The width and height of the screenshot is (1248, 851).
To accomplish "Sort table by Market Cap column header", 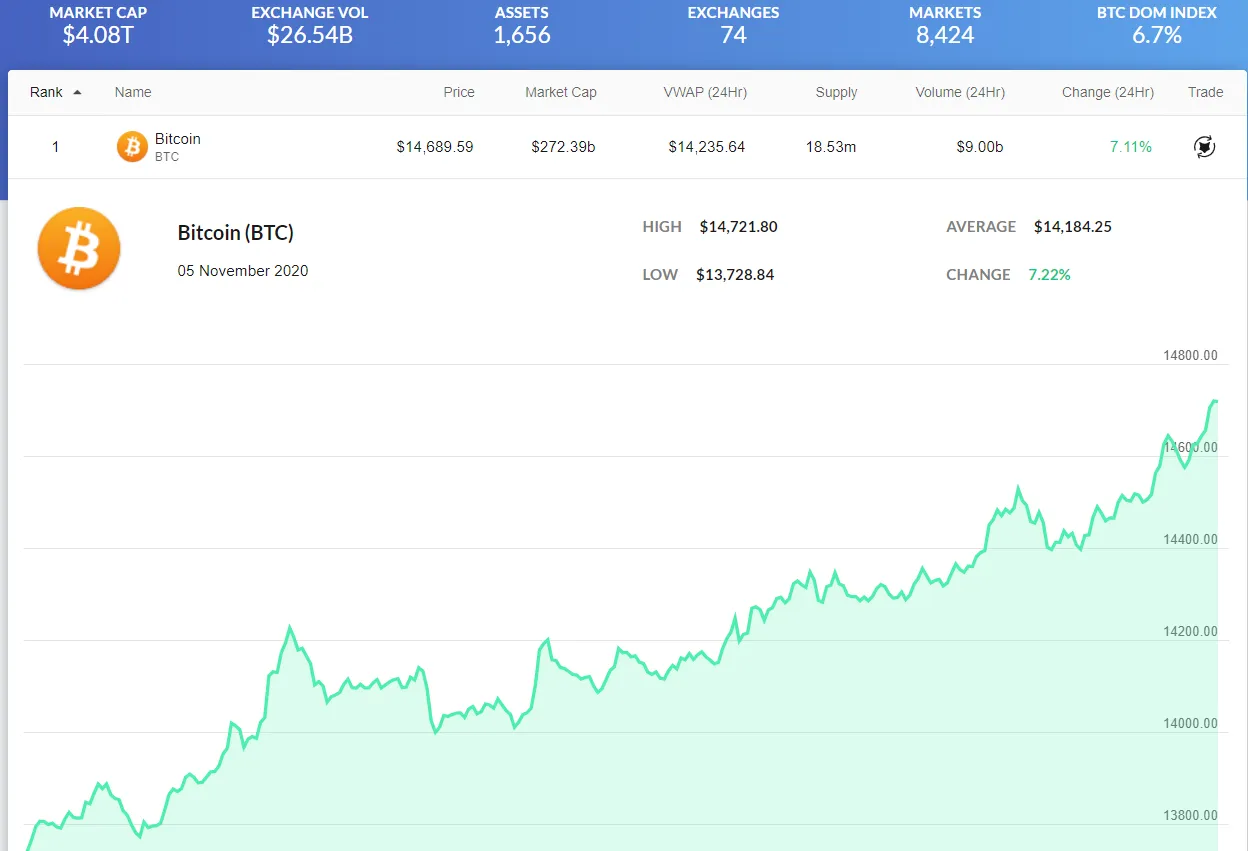I will pos(561,92).
